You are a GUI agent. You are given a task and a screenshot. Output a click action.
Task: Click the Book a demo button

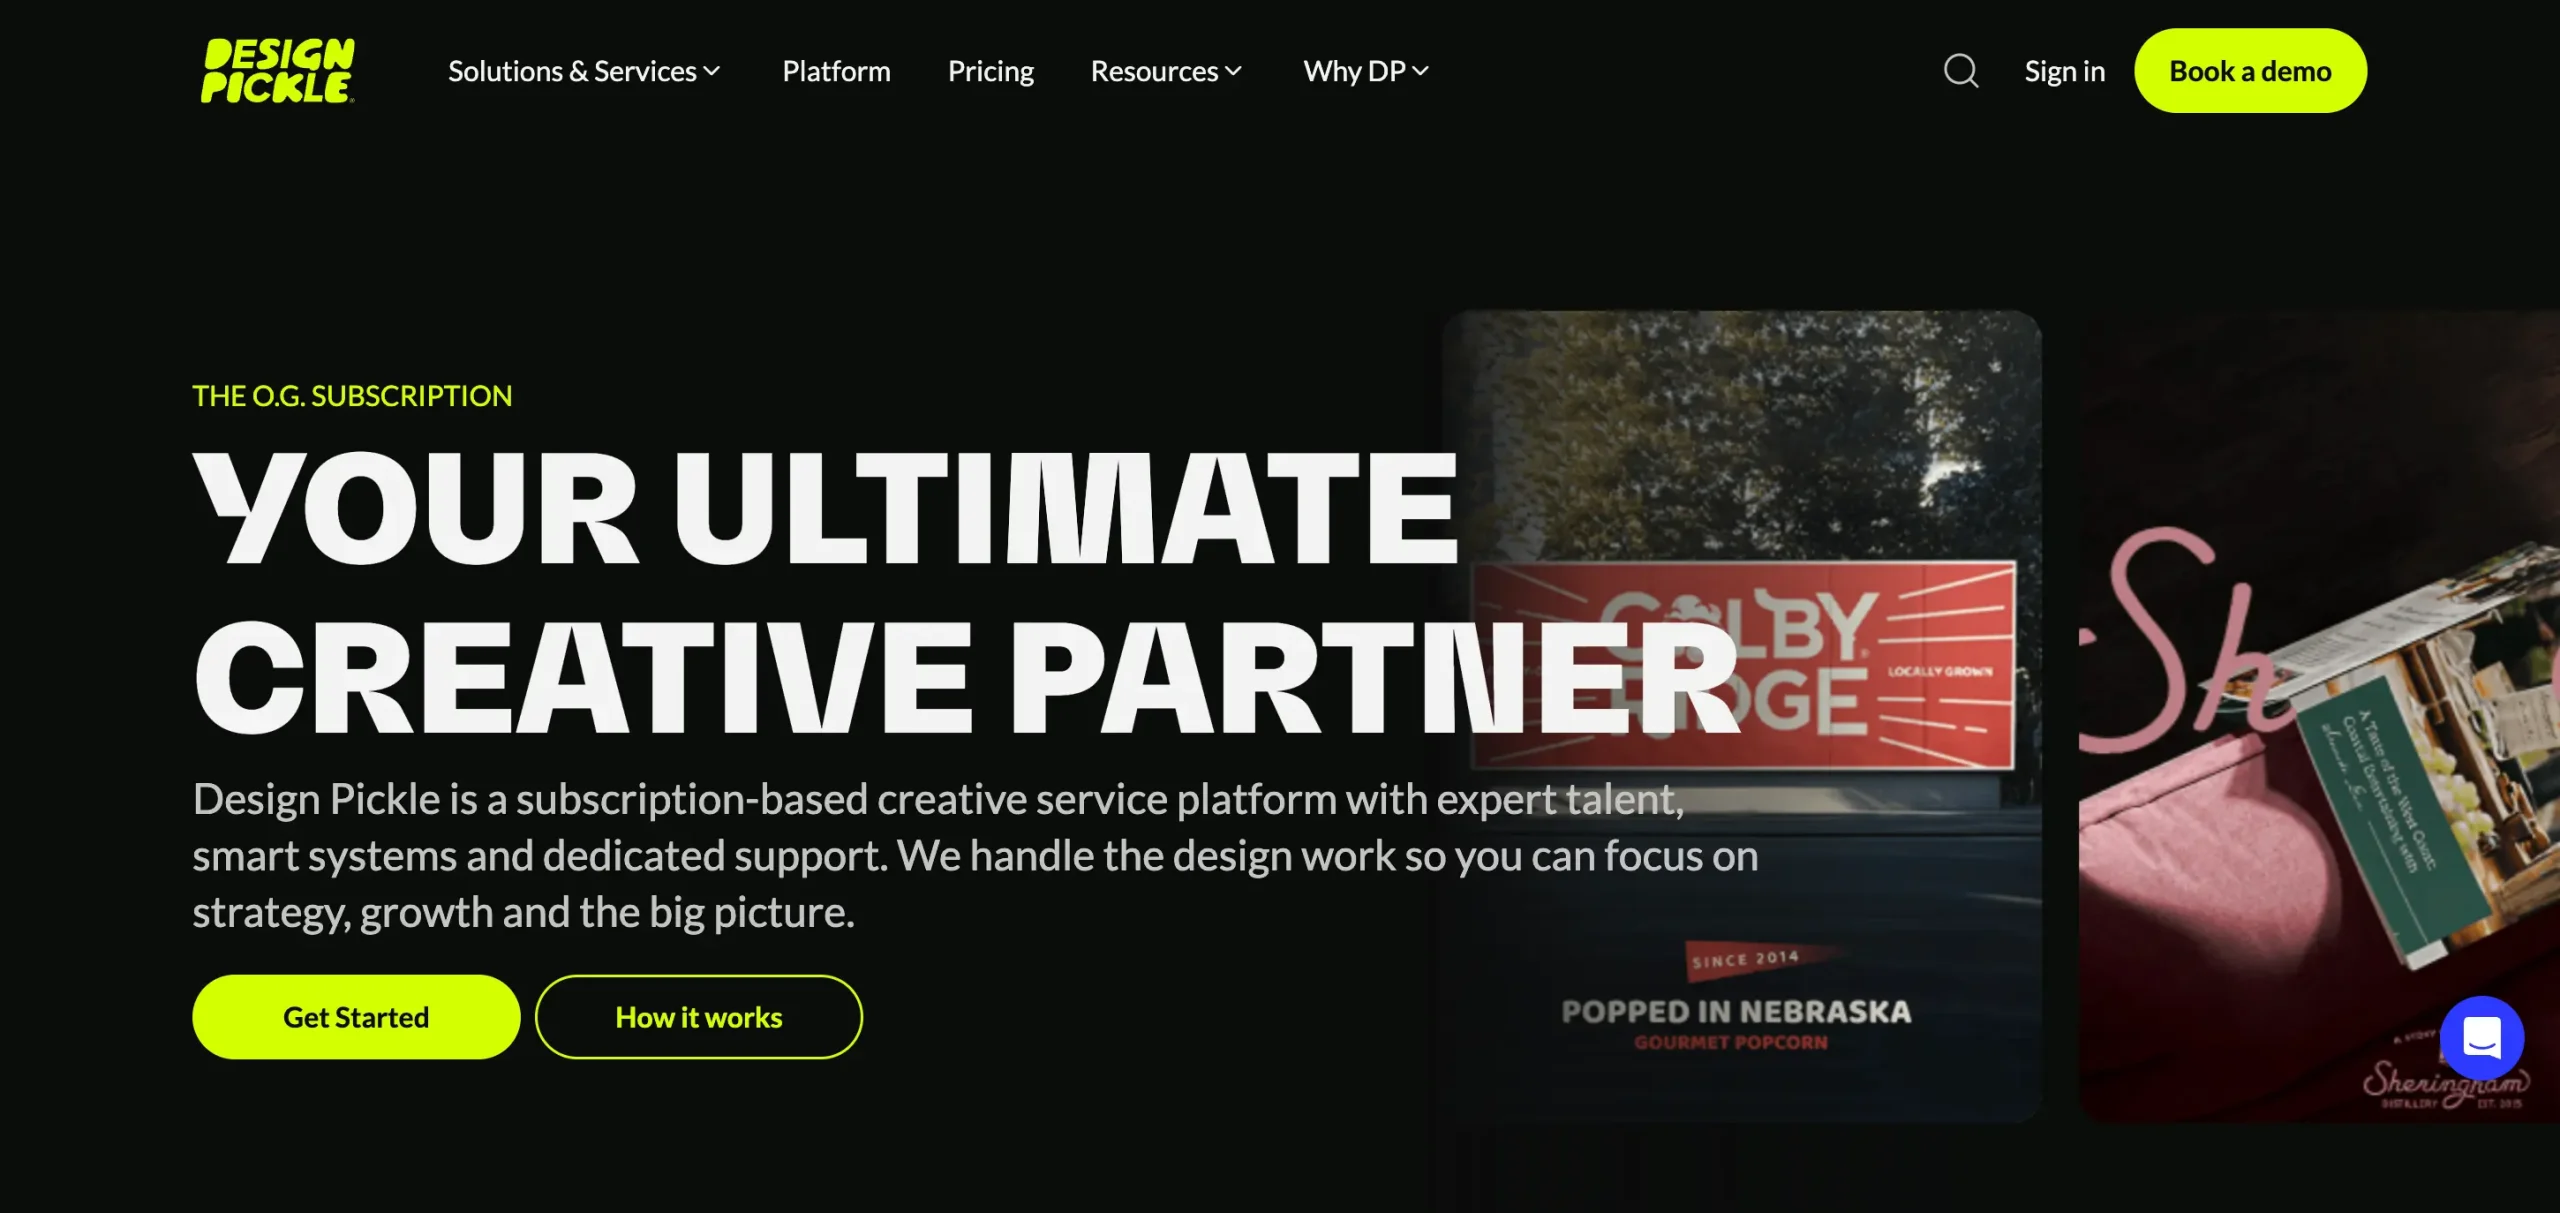point(2250,71)
